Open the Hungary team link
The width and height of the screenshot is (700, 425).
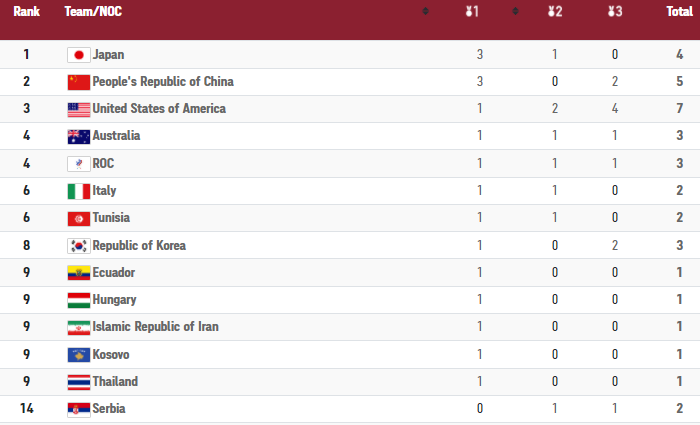tap(114, 300)
